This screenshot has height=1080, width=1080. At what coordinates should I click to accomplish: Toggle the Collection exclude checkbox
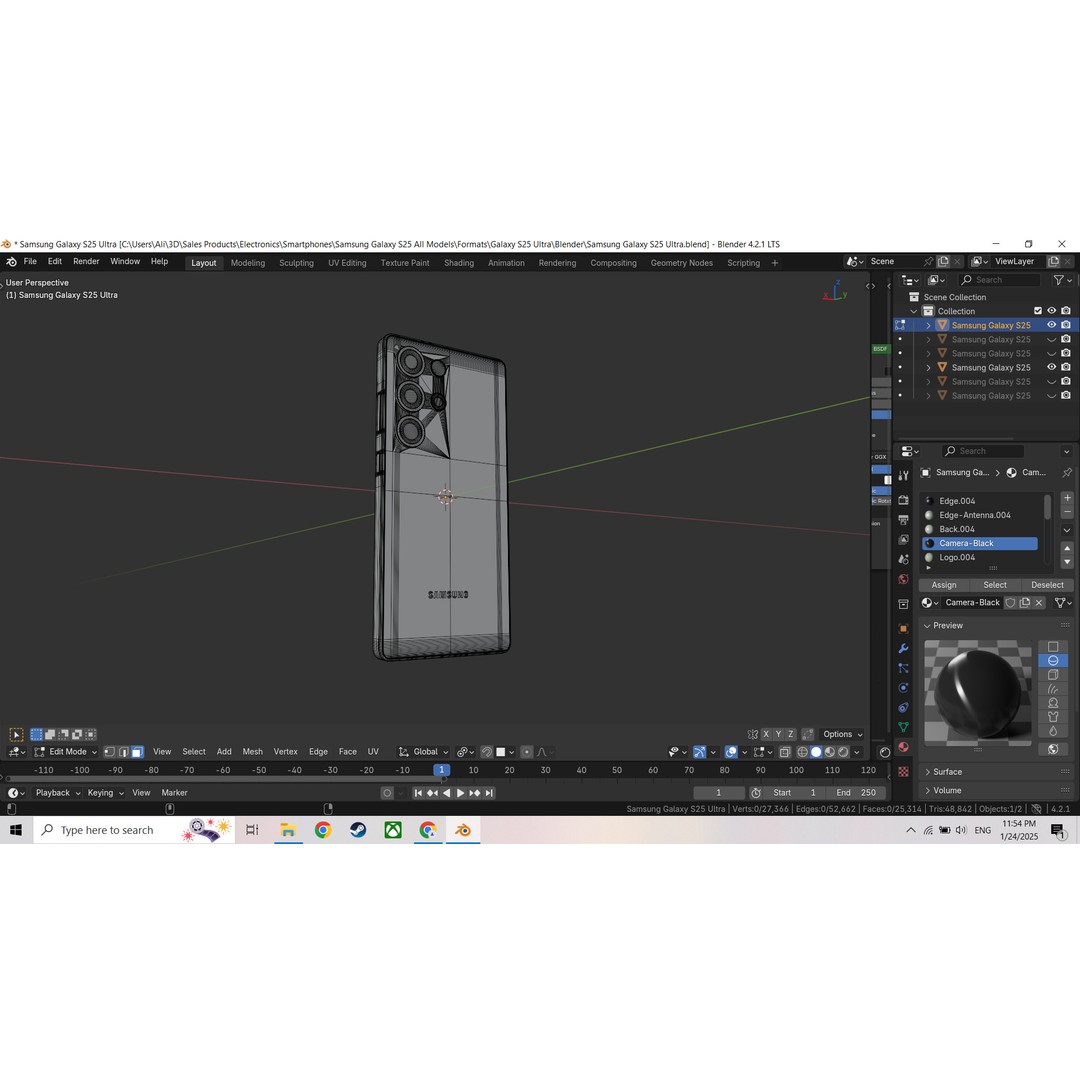pos(1037,311)
